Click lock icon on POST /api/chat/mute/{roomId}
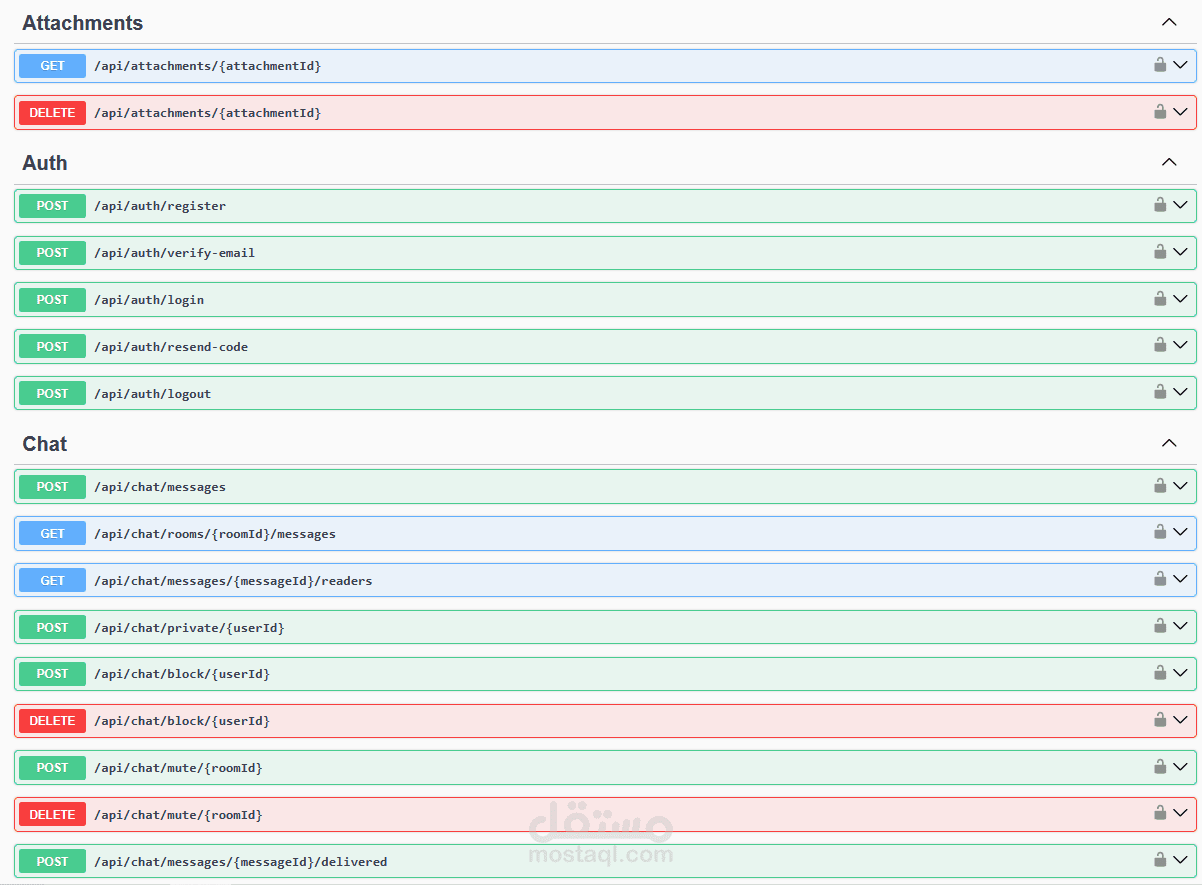The image size is (1202, 885). tap(1160, 767)
